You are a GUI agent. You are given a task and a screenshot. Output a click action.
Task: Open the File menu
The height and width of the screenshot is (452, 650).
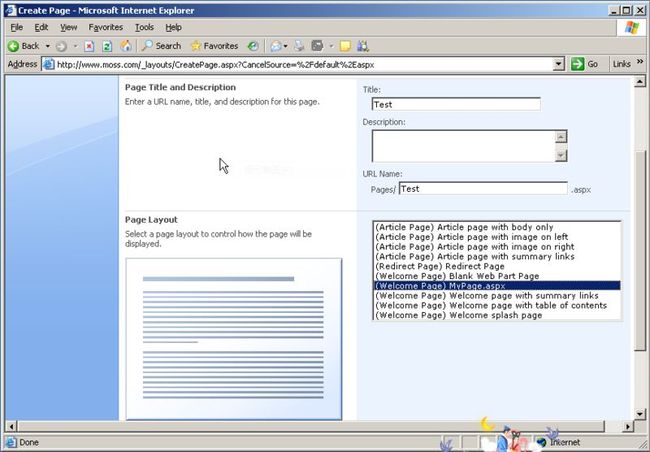(x=17, y=27)
